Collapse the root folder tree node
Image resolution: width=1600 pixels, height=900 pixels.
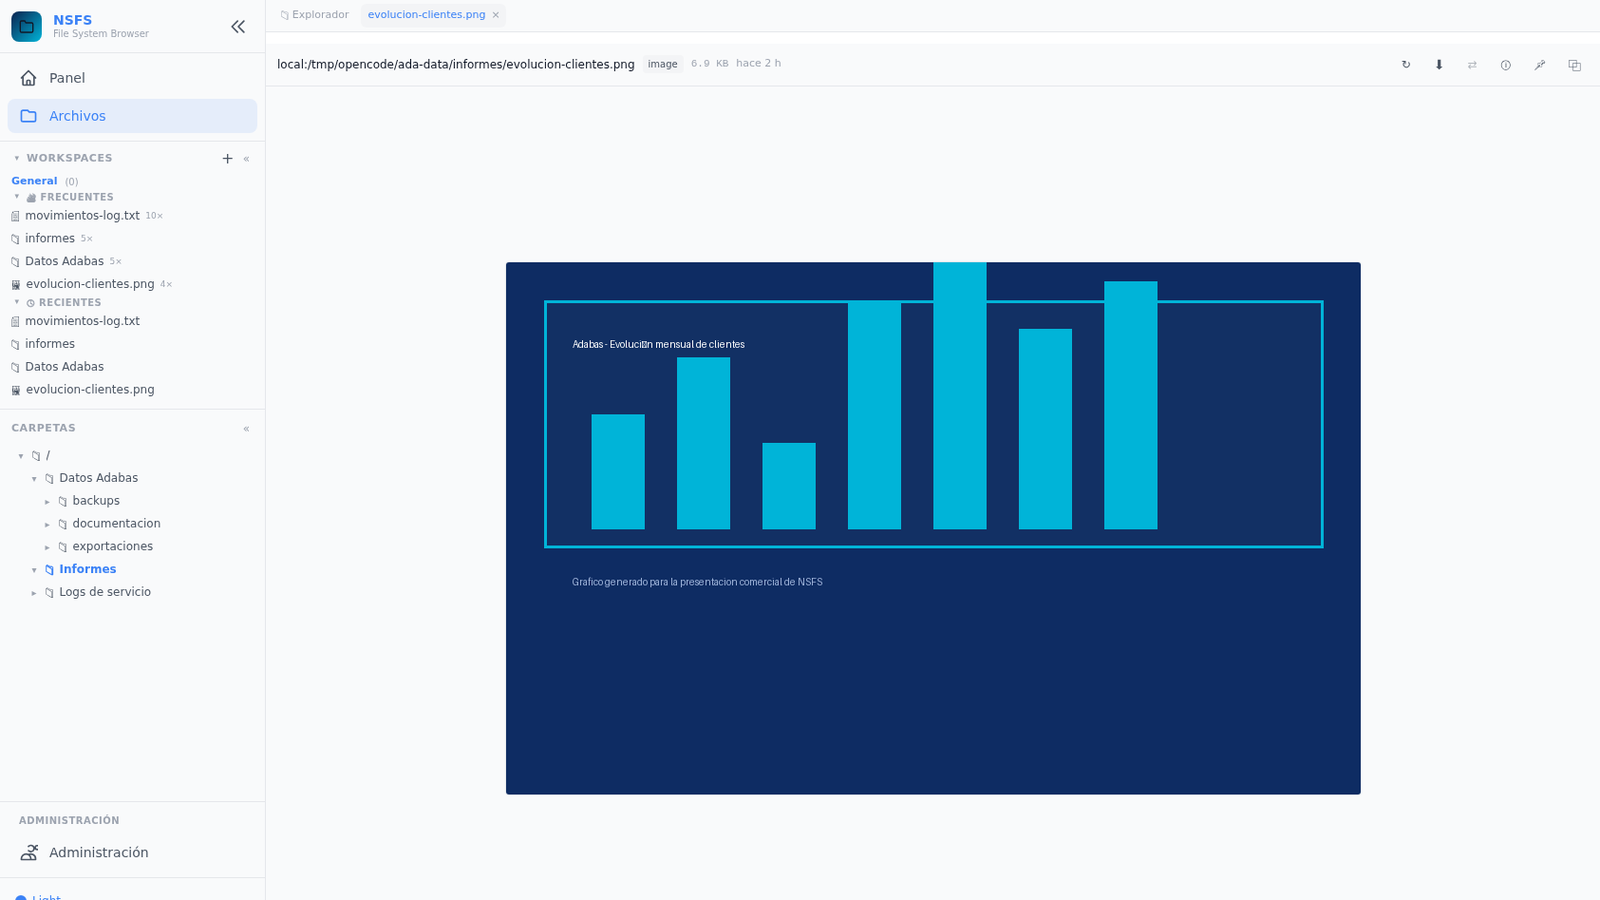[x=21, y=456]
